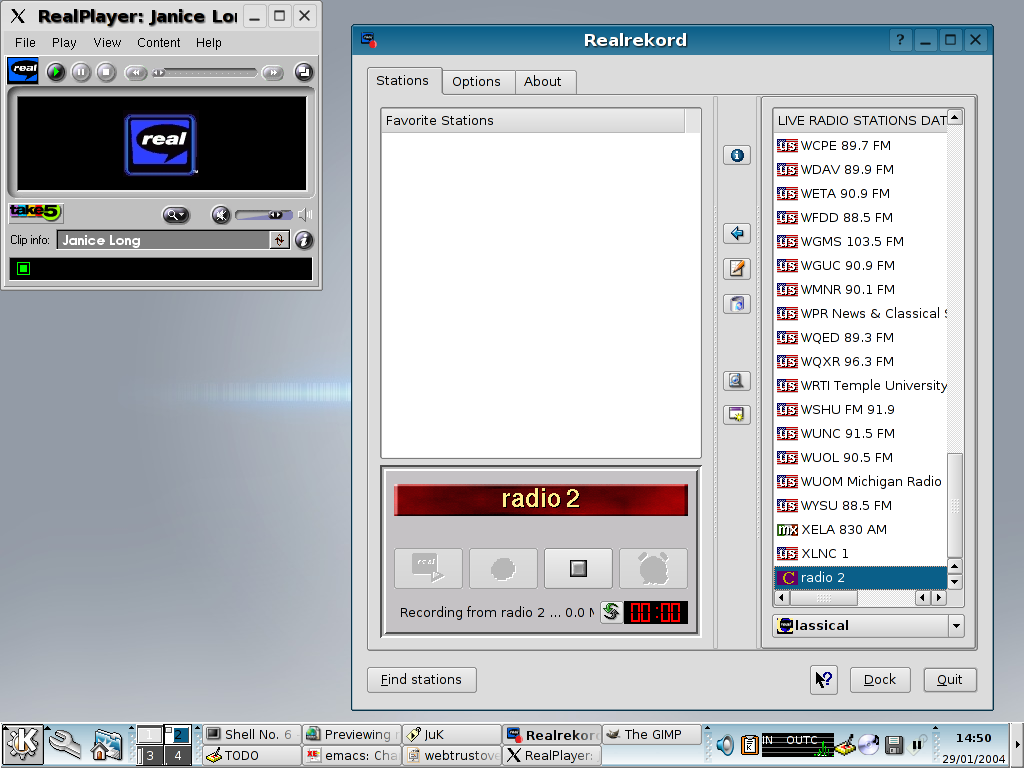Toggle RealPlayer compact mode button
The width and height of the screenshot is (1024, 768).
point(303,72)
